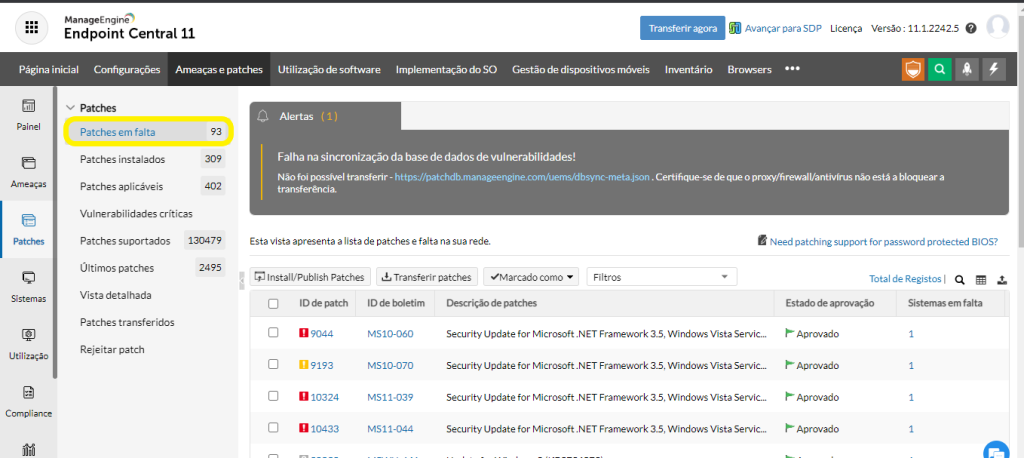Open the green search icon in navbar

(939, 69)
